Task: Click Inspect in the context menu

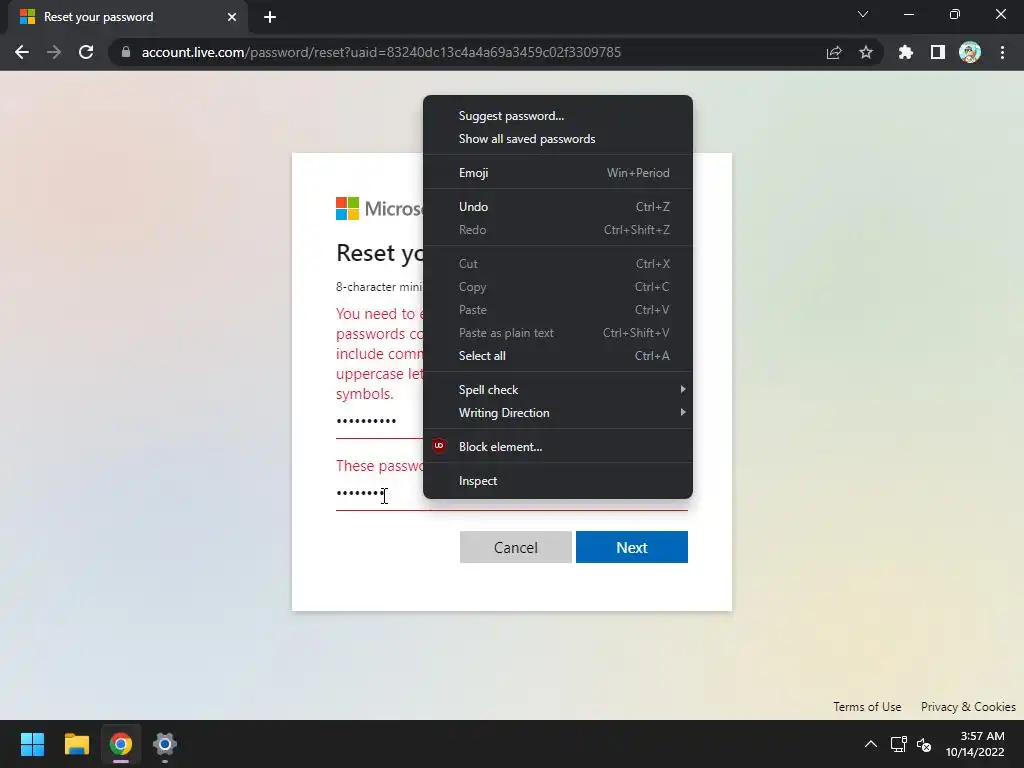Action: tap(558, 481)
